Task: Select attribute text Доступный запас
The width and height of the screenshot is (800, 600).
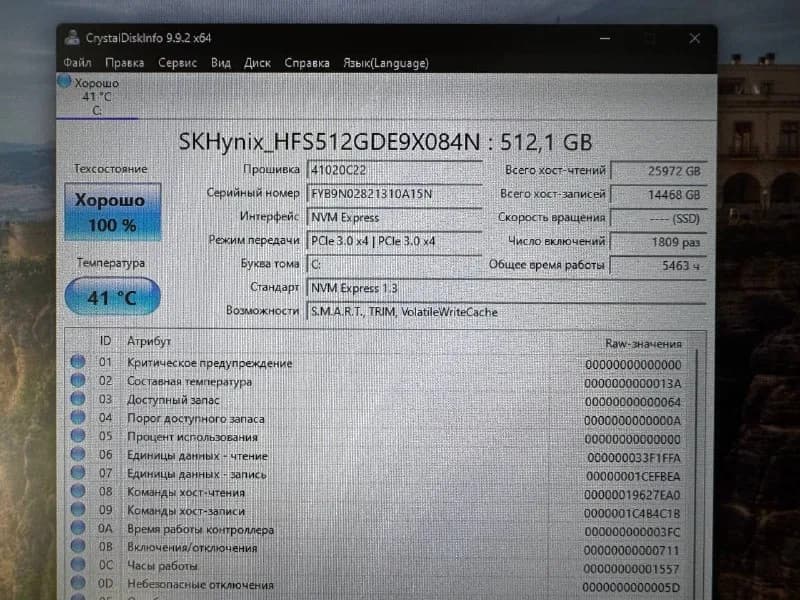Action: point(173,400)
